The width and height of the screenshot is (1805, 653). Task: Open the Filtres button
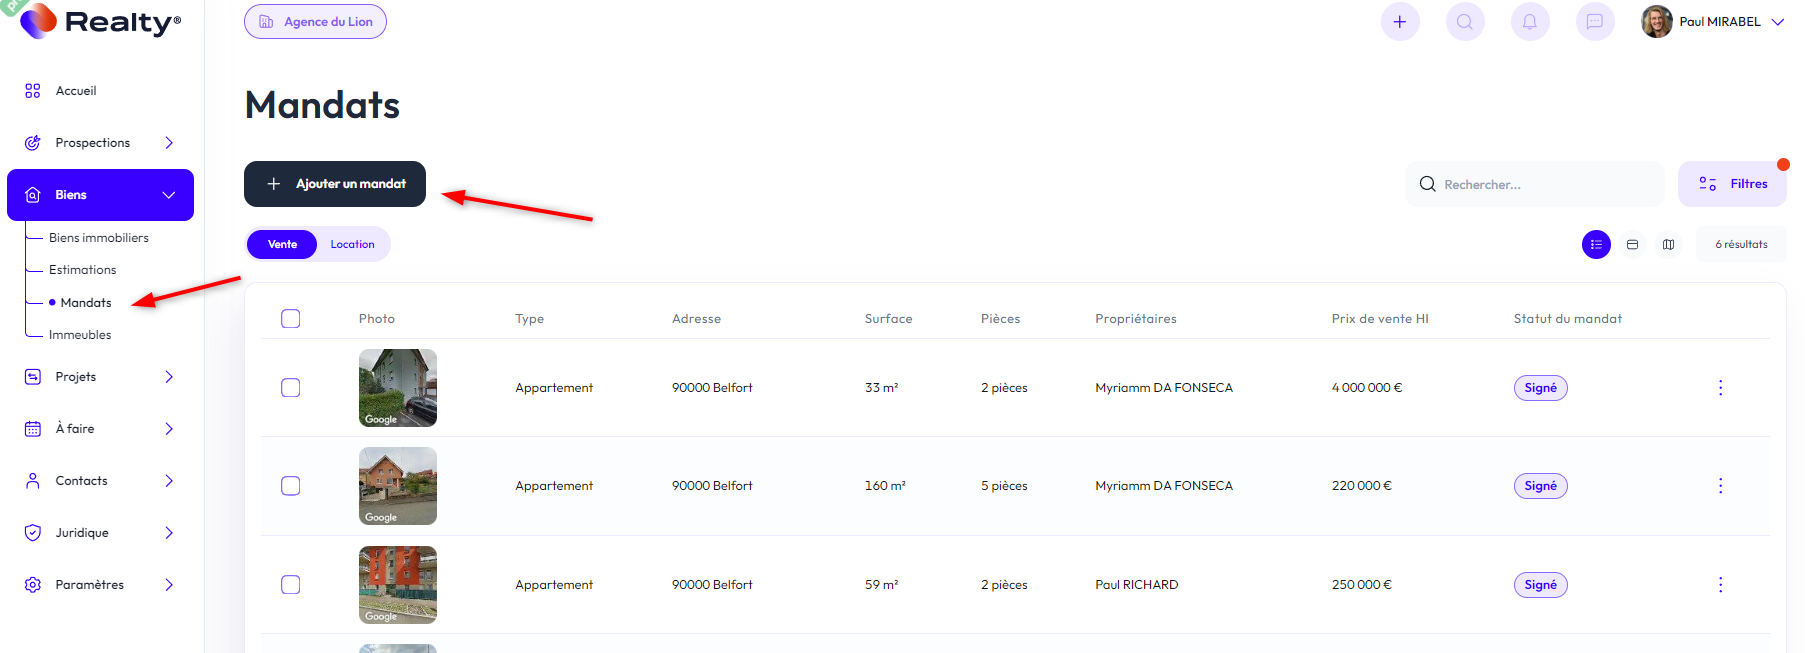click(x=1732, y=184)
